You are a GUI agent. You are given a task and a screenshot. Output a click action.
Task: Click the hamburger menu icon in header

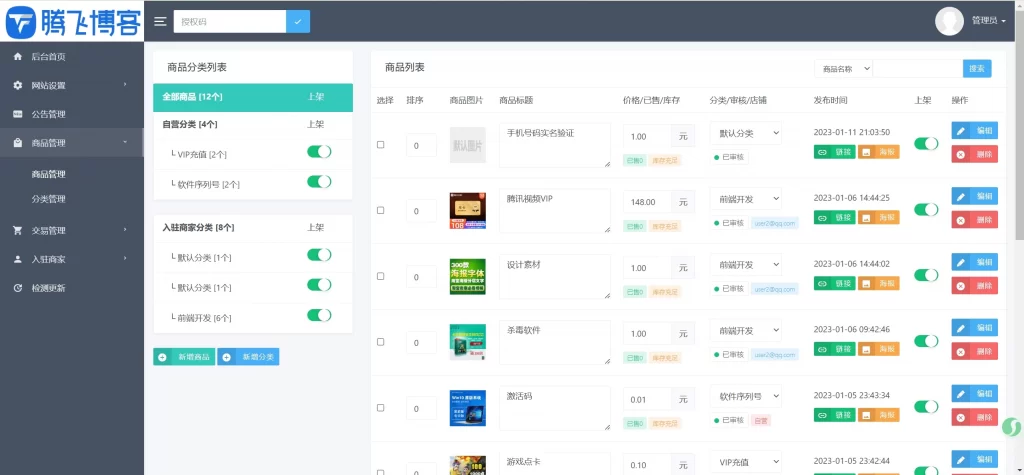pos(160,21)
